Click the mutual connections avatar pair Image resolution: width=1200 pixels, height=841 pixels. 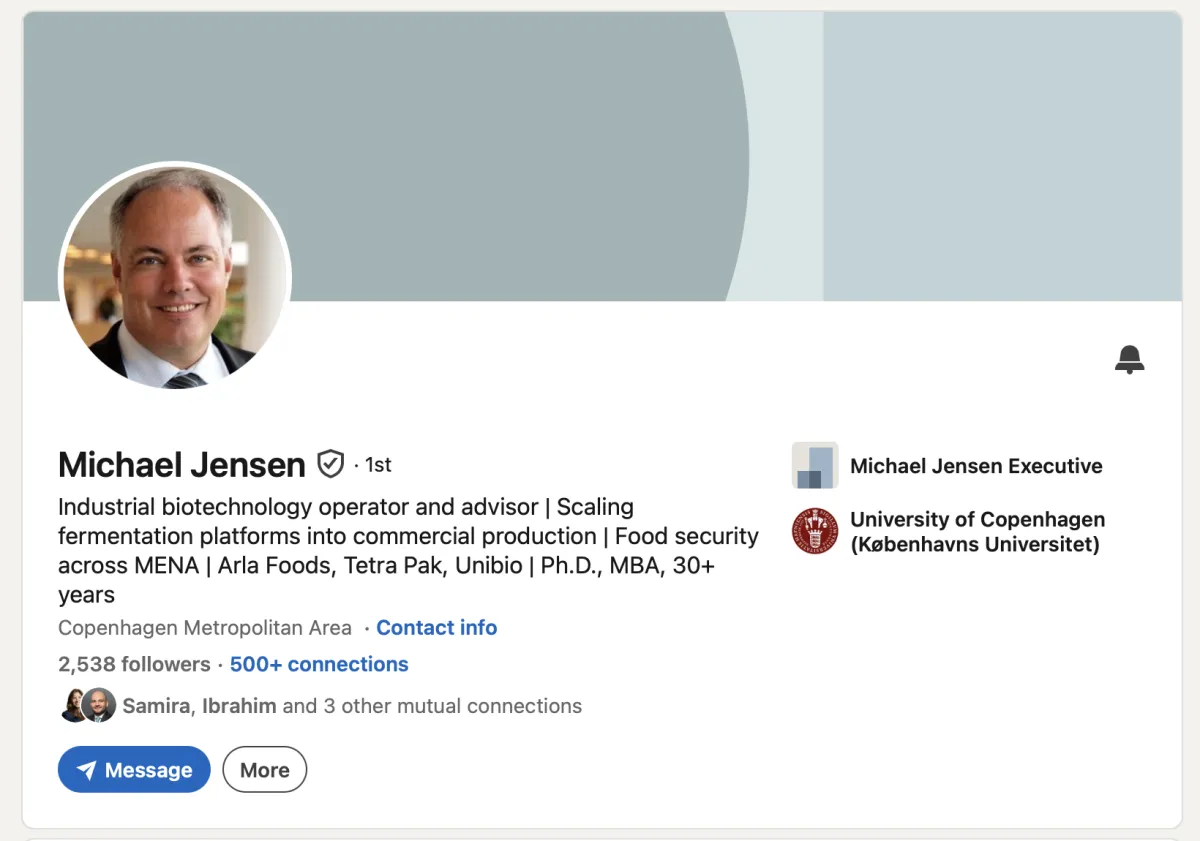[88, 706]
